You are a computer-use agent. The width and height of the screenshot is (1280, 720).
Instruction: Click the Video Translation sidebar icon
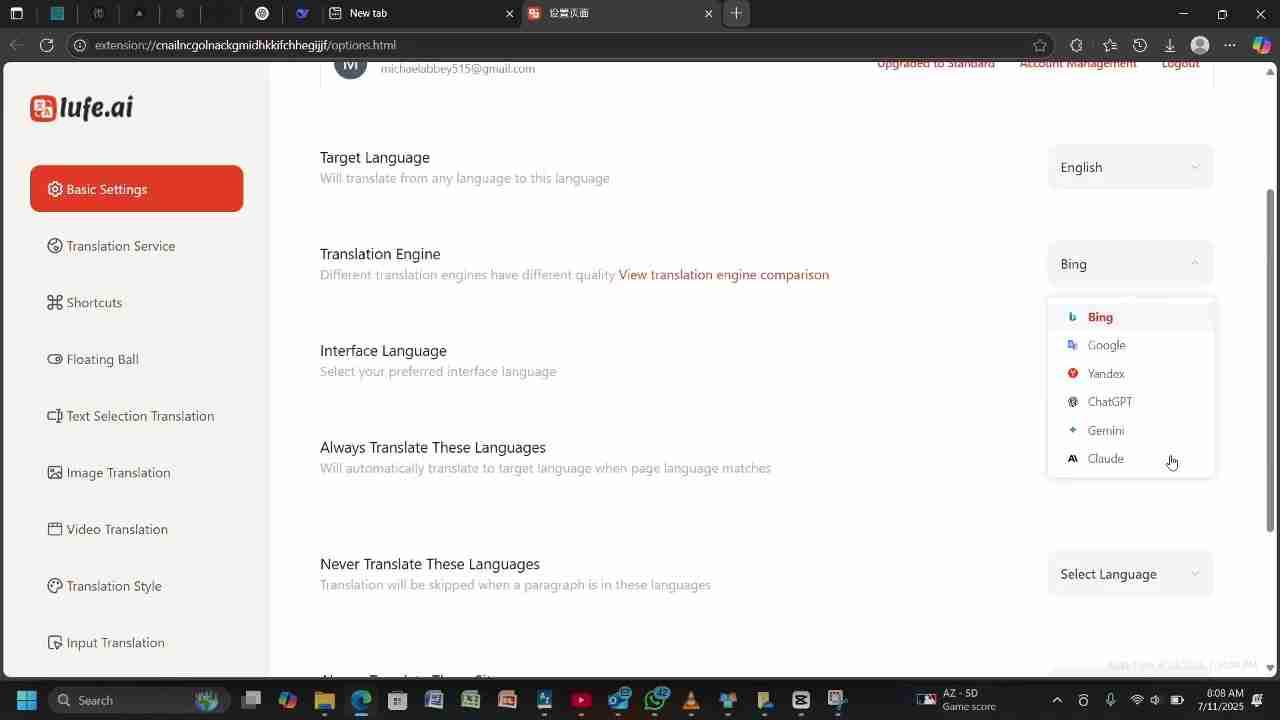click(x=55, y=529)
